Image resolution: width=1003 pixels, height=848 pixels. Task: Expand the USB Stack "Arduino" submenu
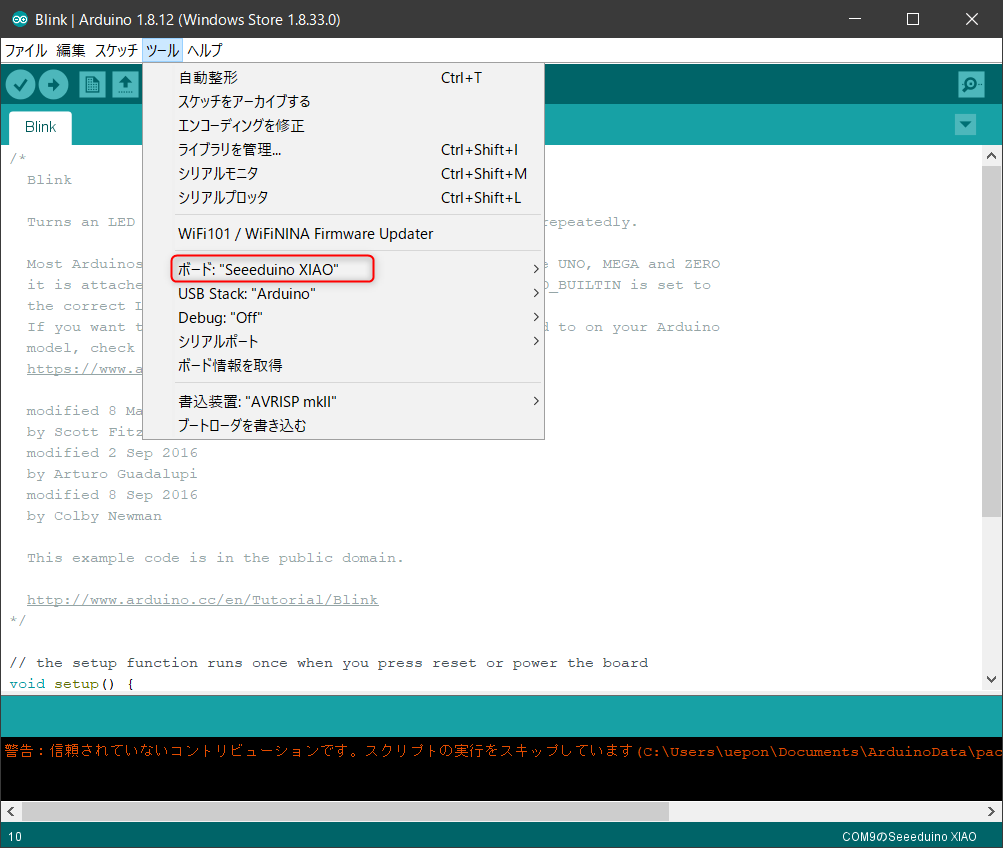[358, 294]
